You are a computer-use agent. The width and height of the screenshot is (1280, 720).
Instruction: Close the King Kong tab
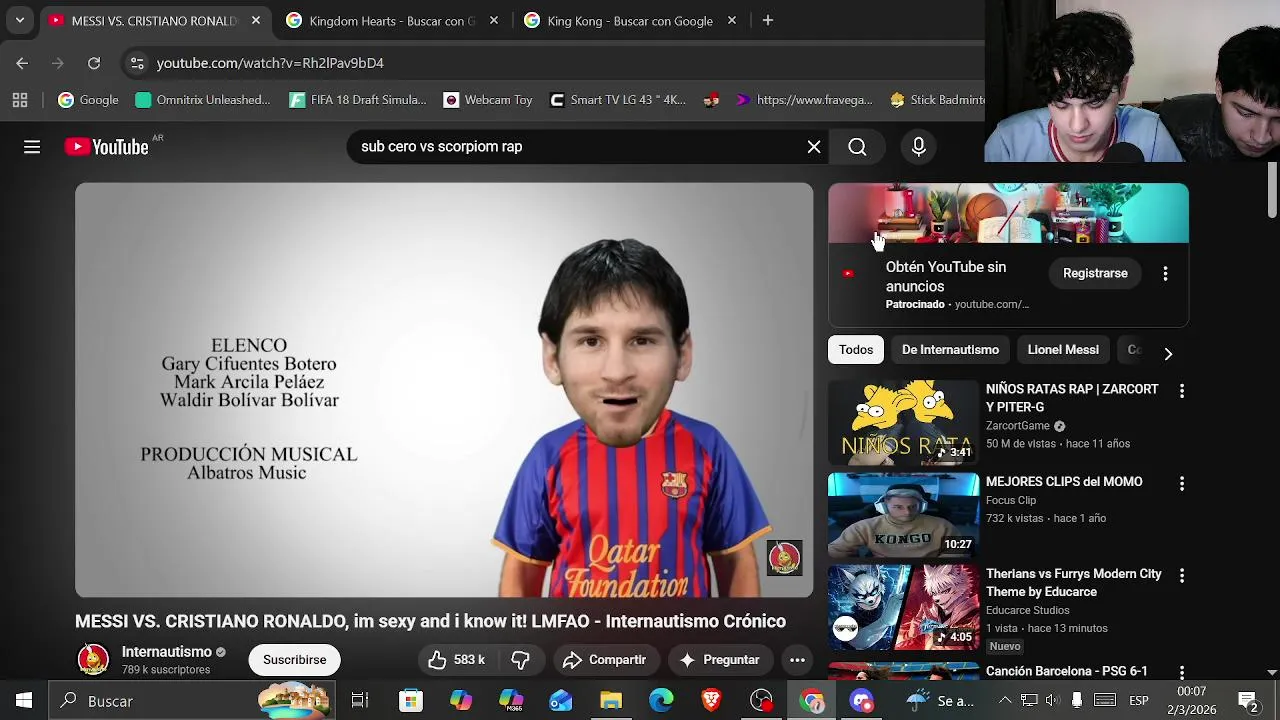[732, 20]
